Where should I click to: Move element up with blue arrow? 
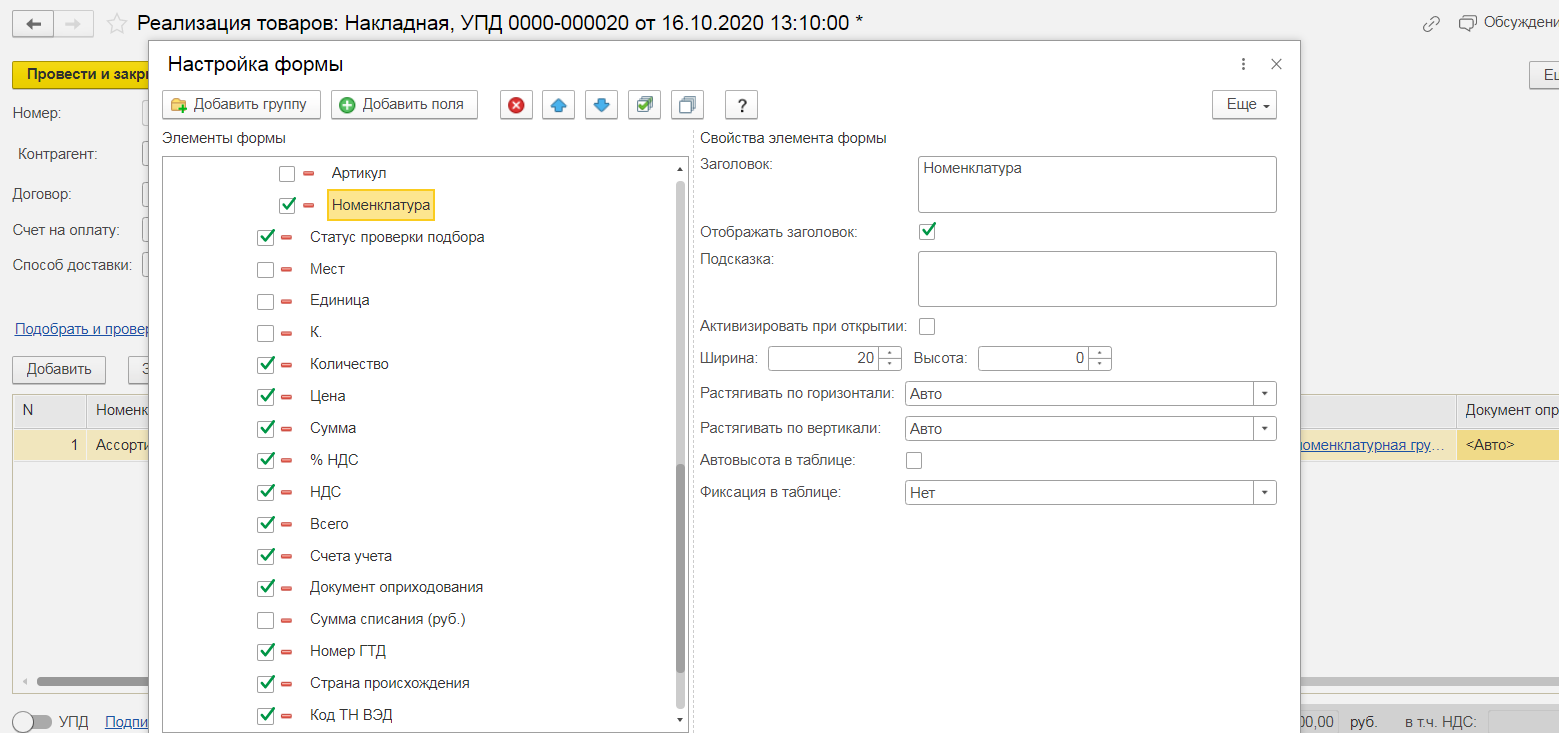pos(559,104)
